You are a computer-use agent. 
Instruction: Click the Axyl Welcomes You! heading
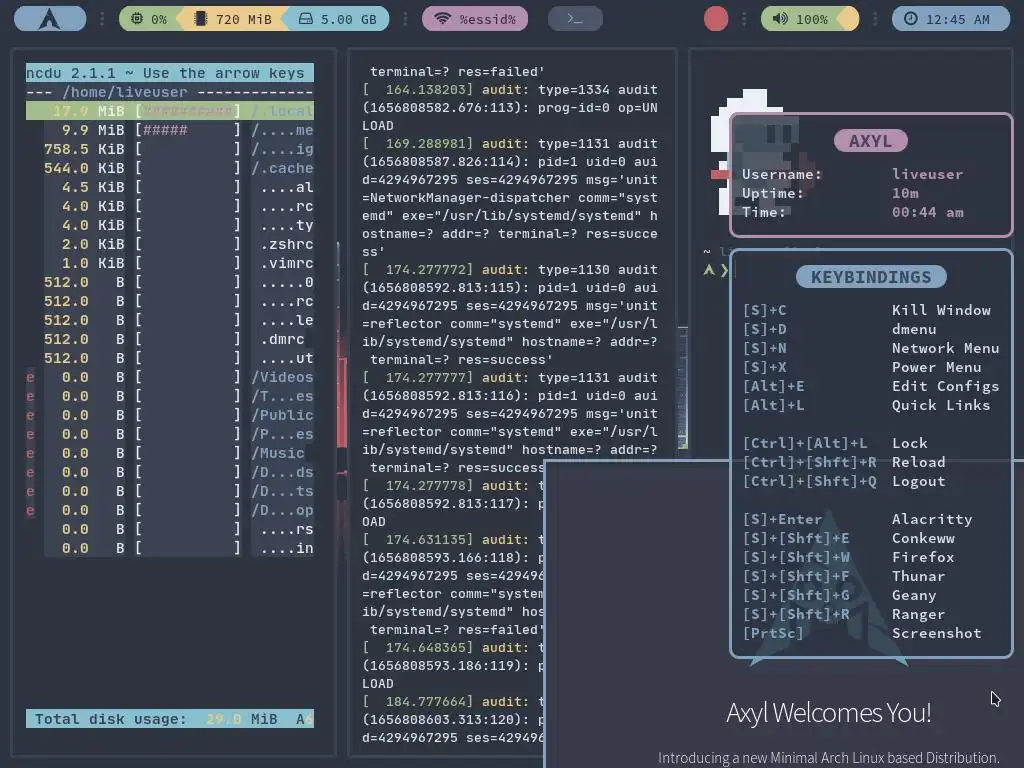click(x=829, y=712)
